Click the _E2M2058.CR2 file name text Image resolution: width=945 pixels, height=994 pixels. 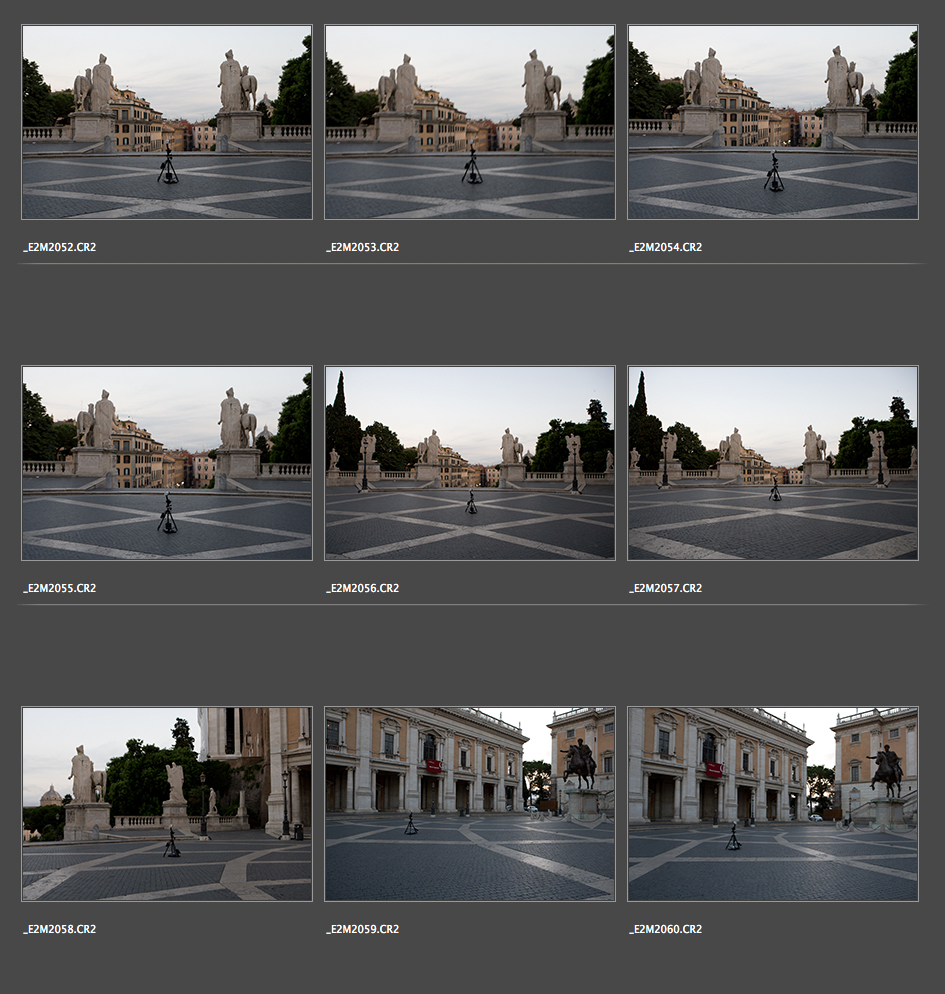pos(60,929)
